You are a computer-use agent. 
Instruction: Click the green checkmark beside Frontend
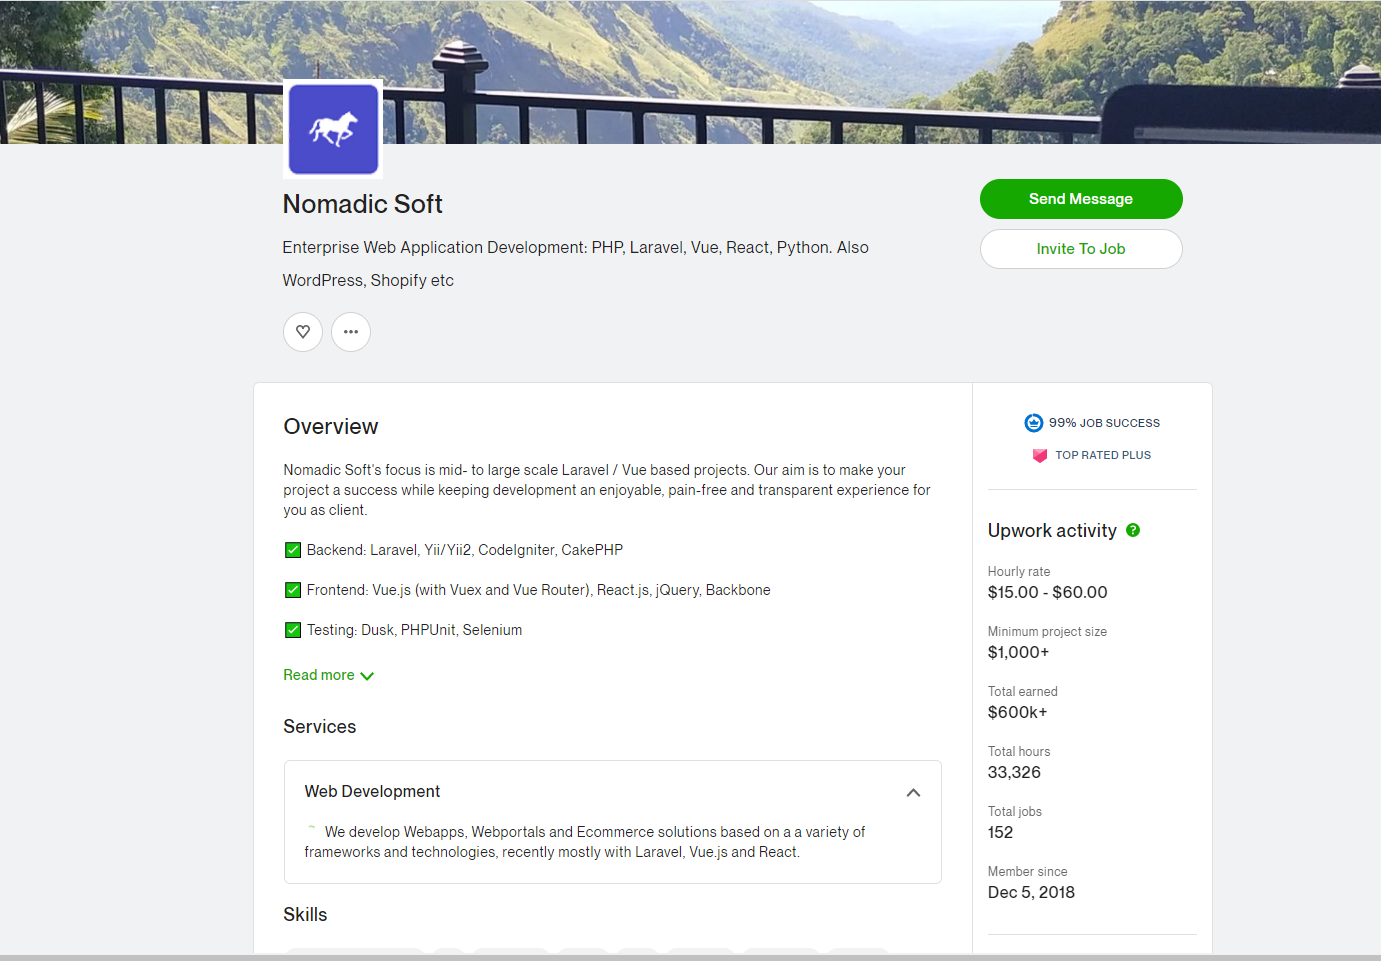click(x=293, y=590)
